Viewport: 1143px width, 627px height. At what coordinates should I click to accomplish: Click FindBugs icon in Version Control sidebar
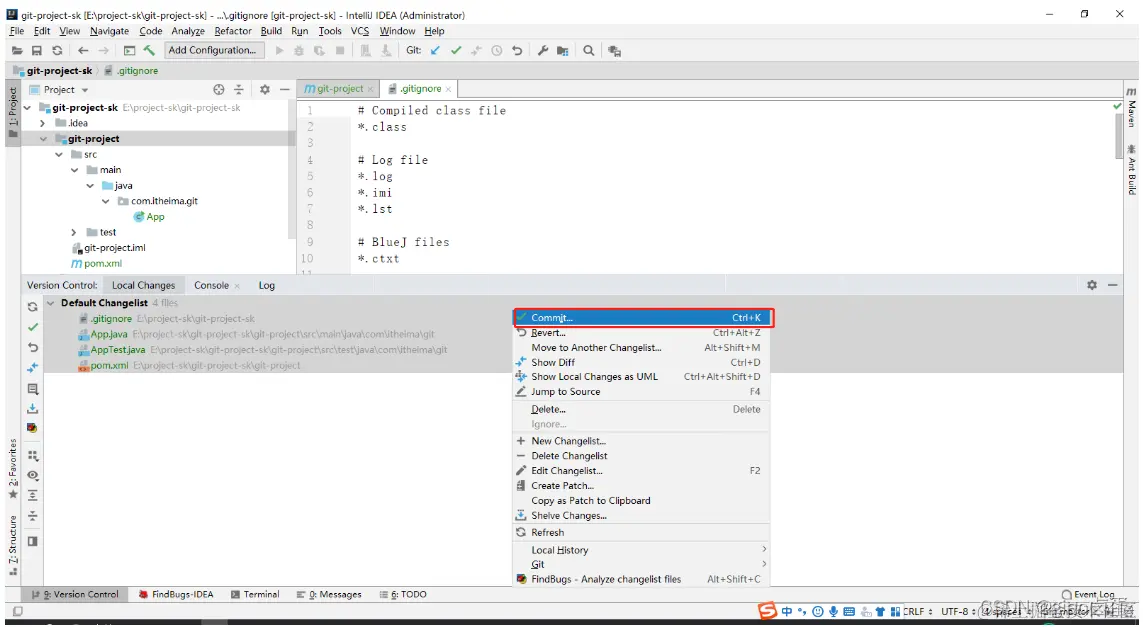pos(32,428)
